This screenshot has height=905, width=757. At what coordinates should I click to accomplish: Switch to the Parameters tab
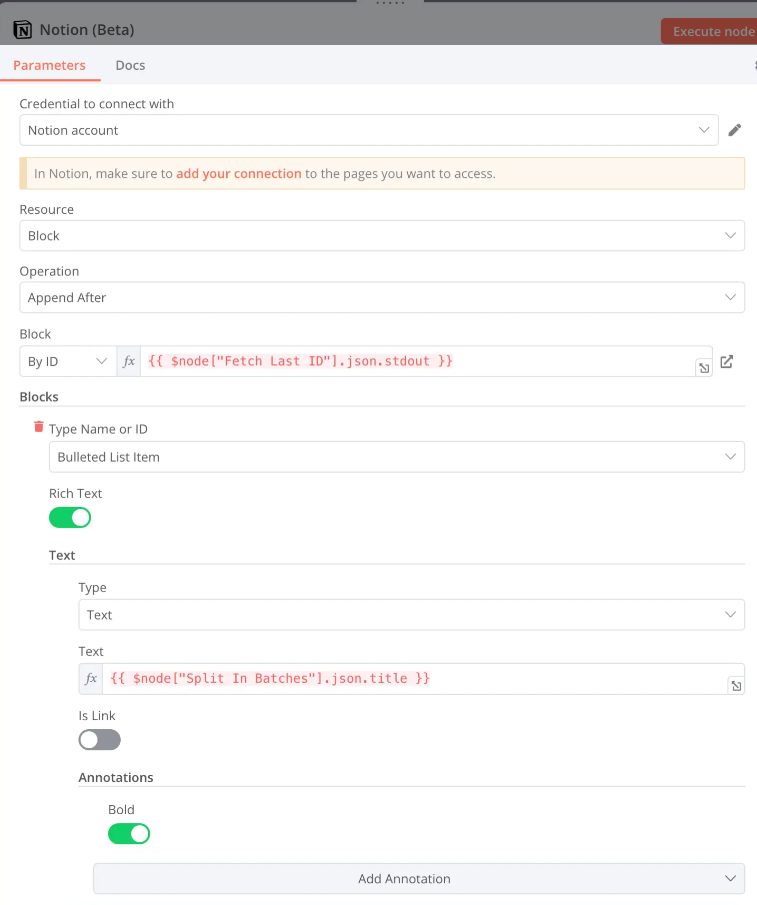tap(50, 65)
